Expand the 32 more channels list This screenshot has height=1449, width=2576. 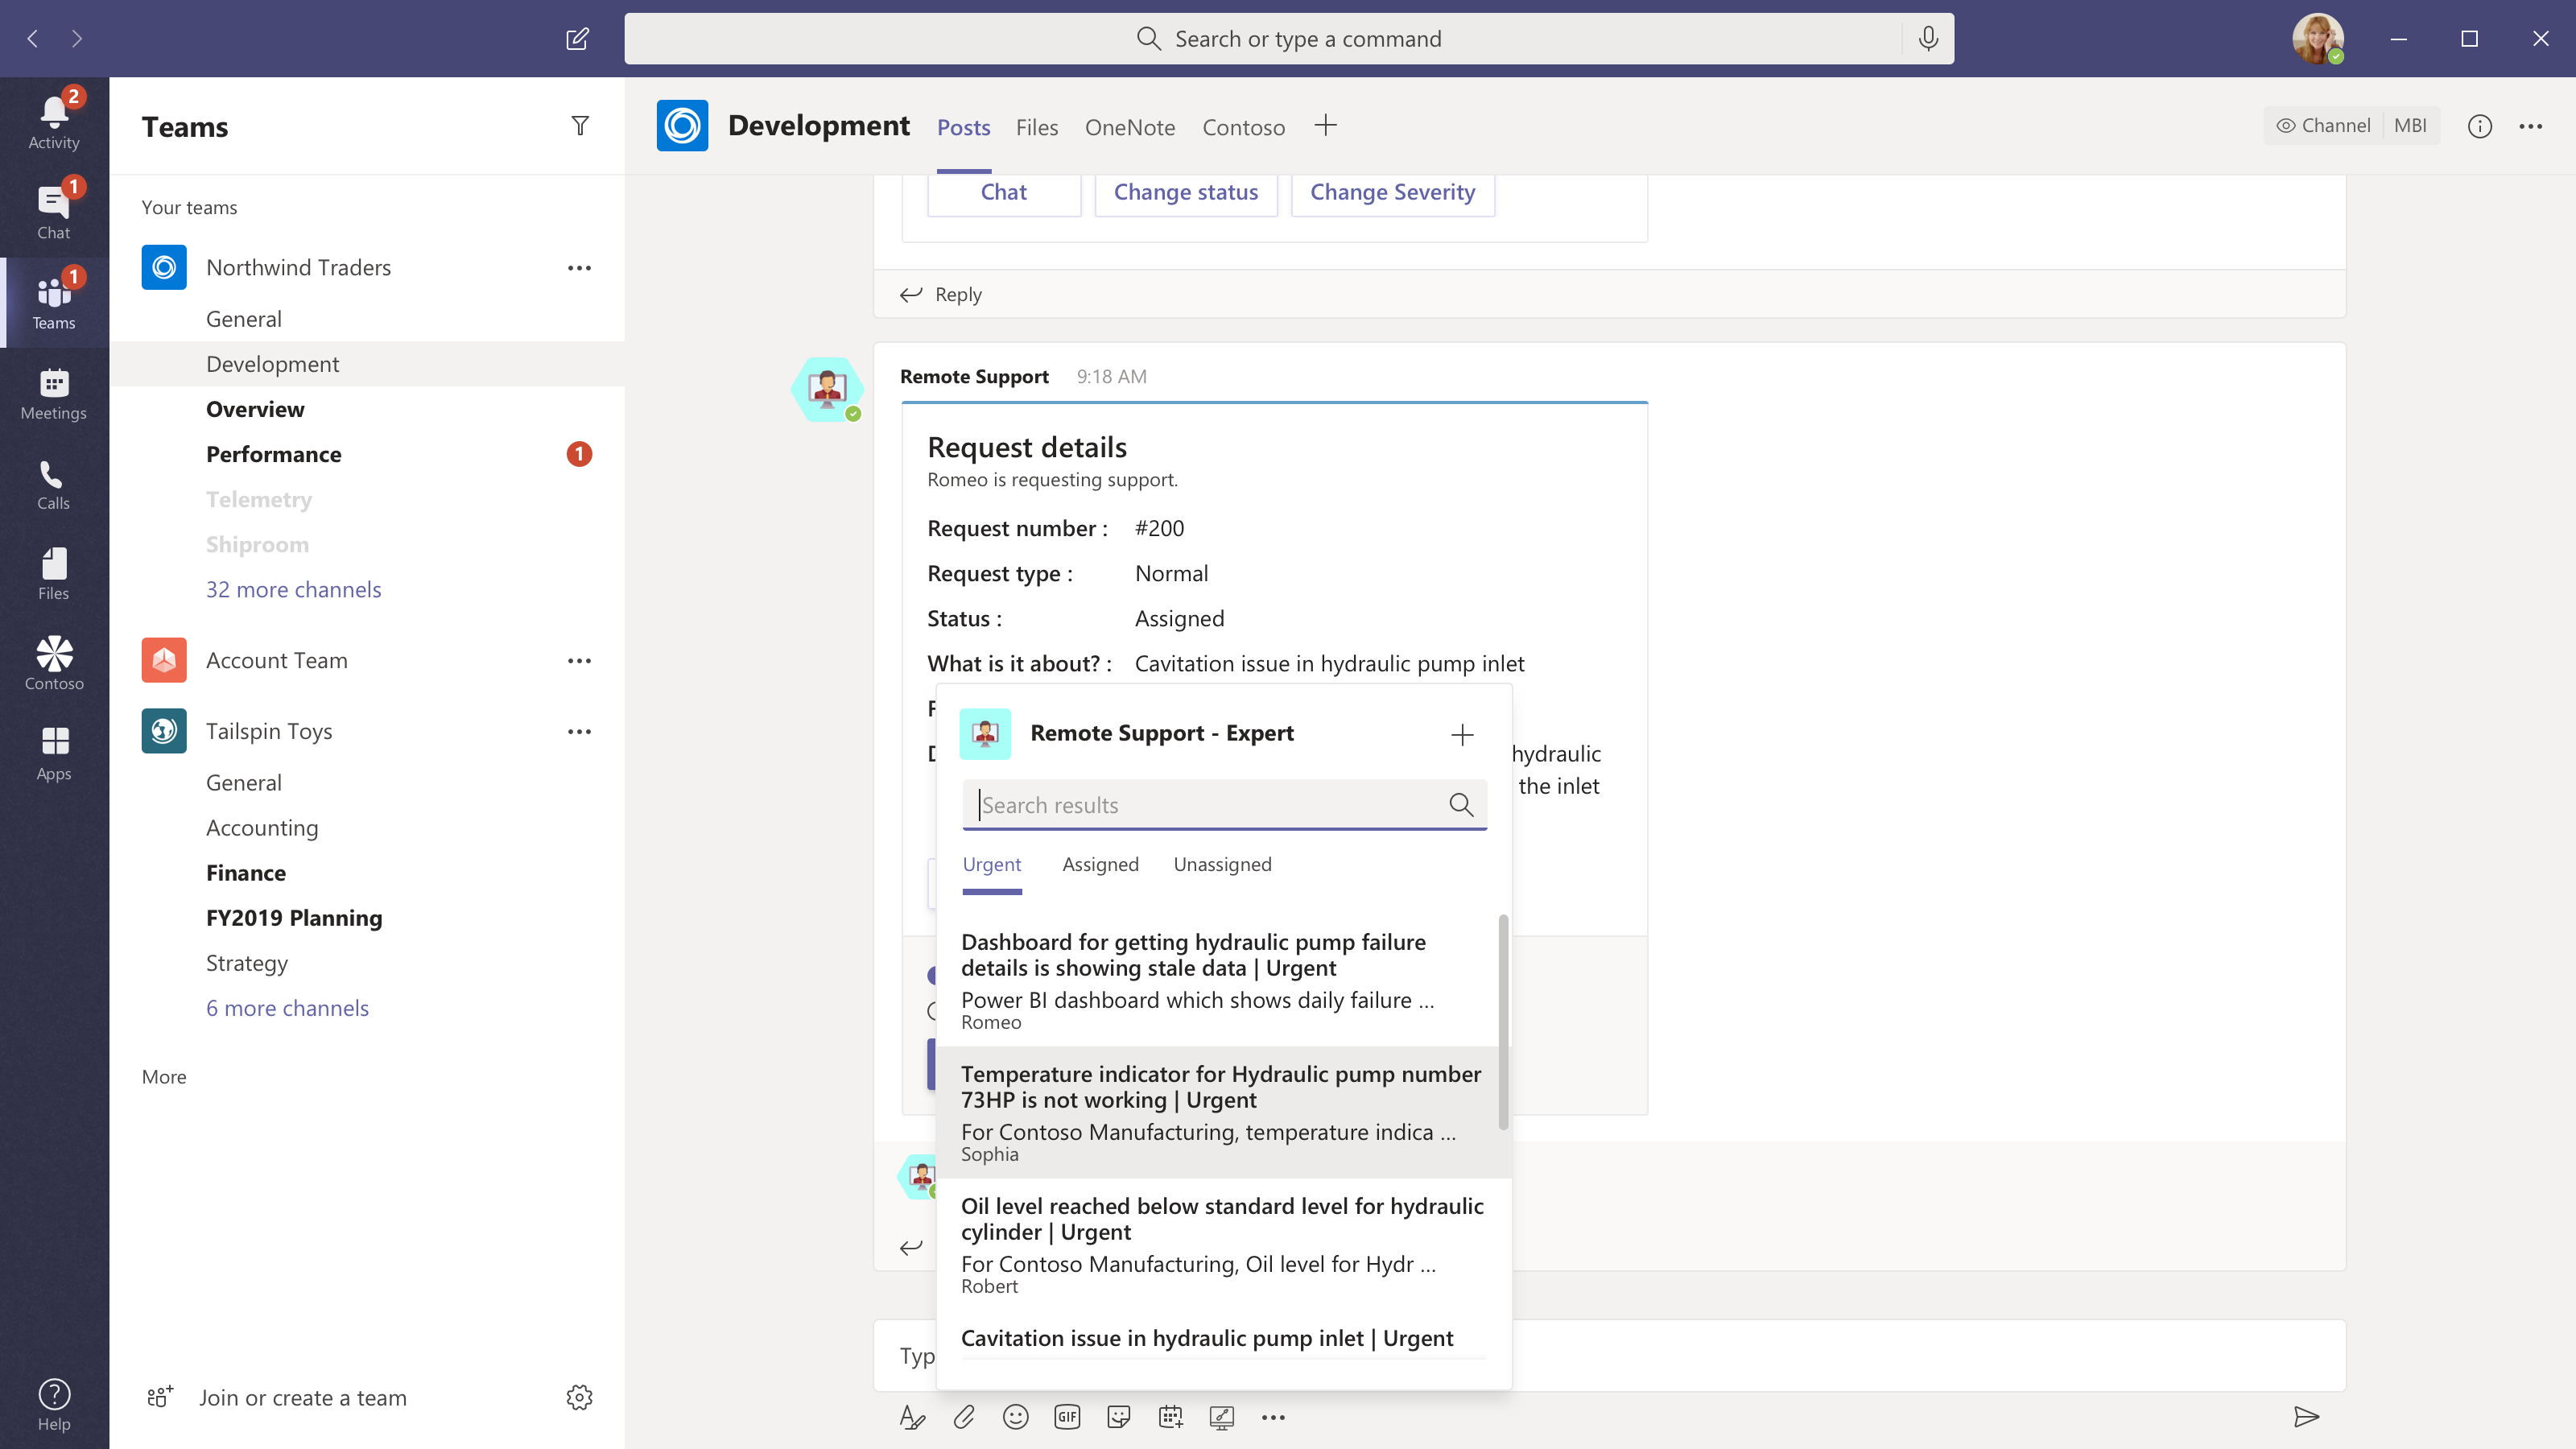pyautogui.click(x=293, y=589)
